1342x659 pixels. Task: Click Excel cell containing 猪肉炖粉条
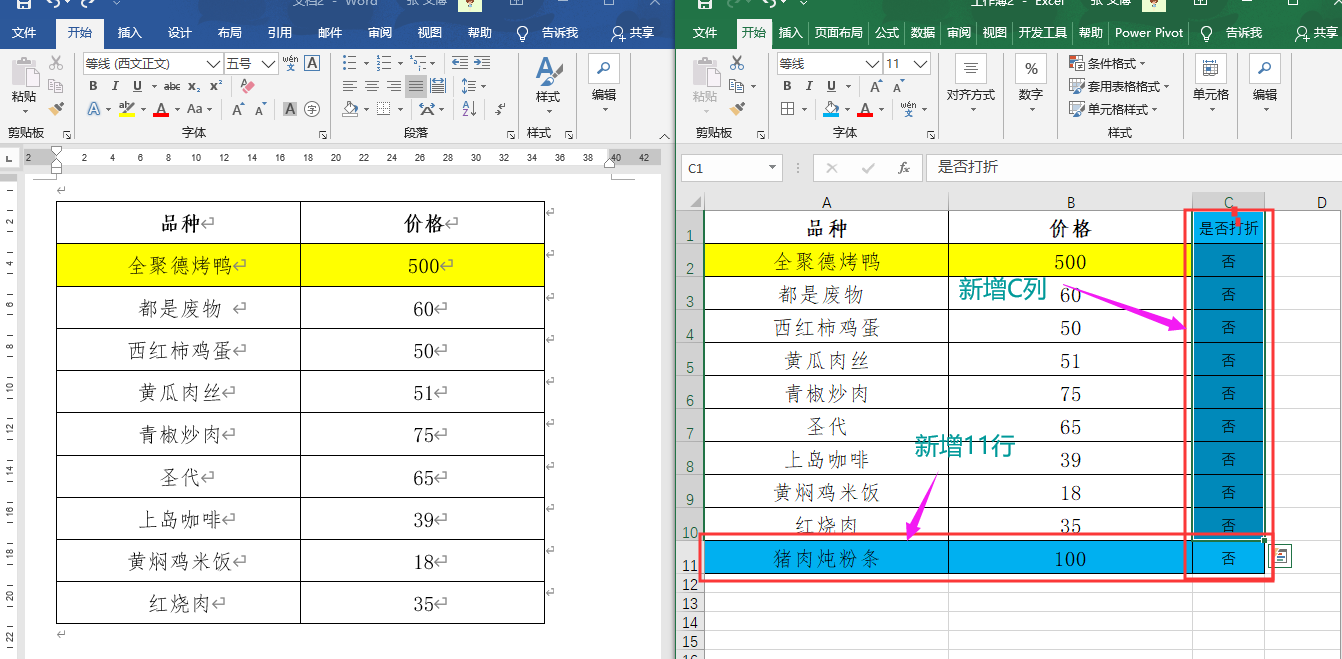(826, 556)
